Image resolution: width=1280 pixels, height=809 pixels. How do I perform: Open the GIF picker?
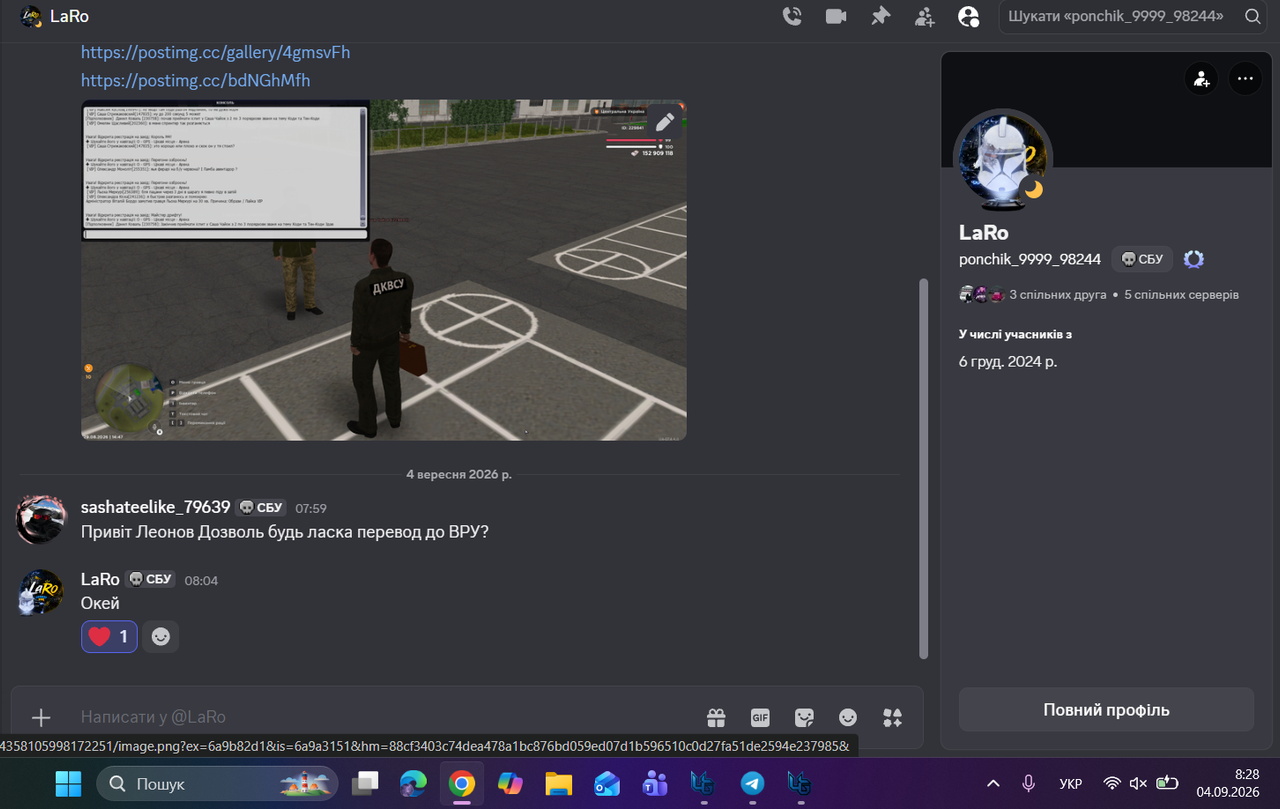coord(760,717)
